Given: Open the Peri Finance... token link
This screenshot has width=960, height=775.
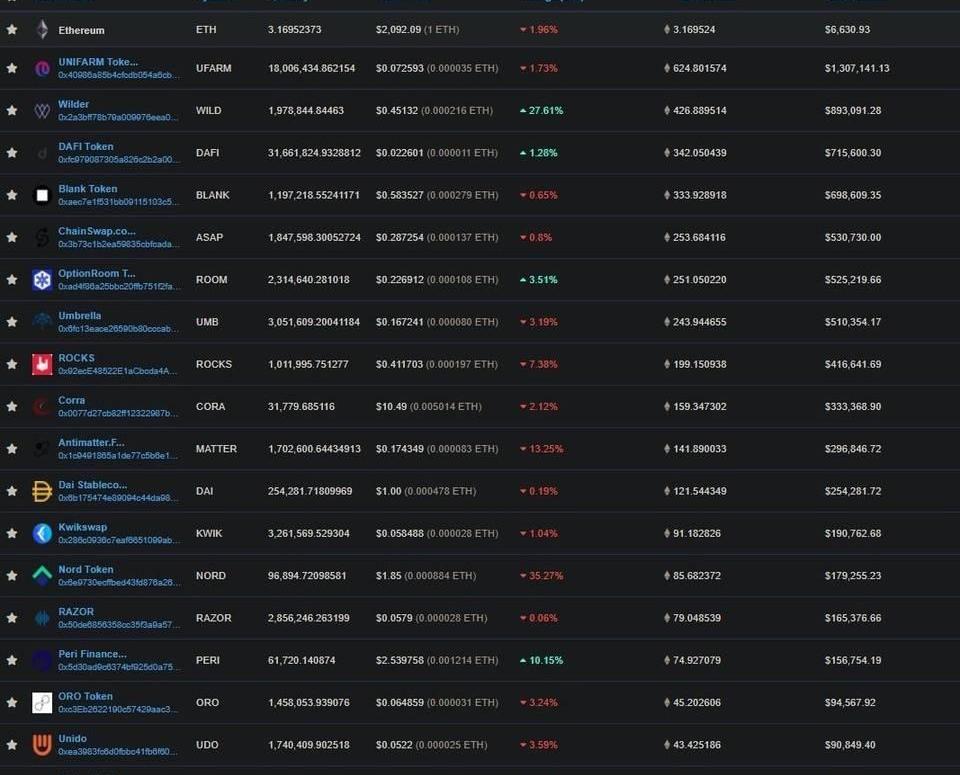Looking at the screenshot, I should (x=92, y=654).
